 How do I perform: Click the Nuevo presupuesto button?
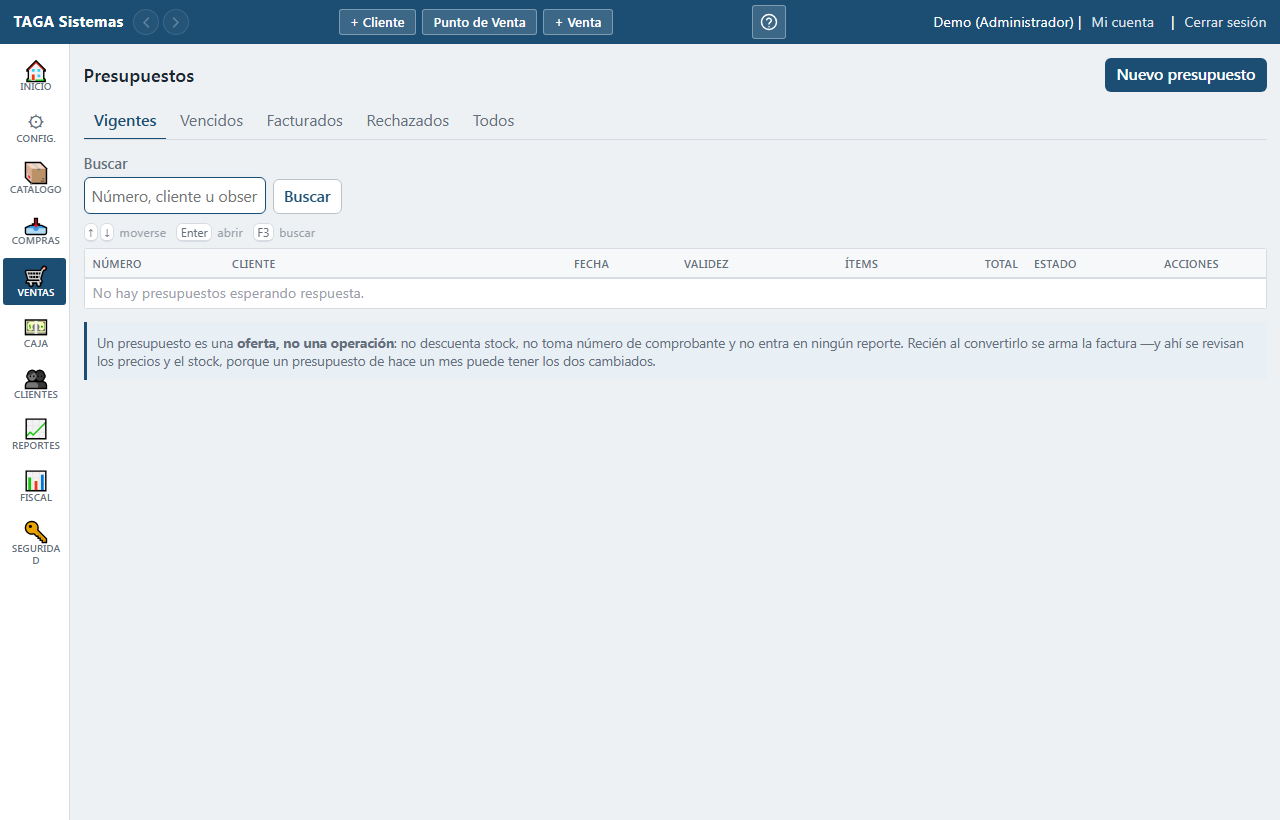coord(1185,75)
